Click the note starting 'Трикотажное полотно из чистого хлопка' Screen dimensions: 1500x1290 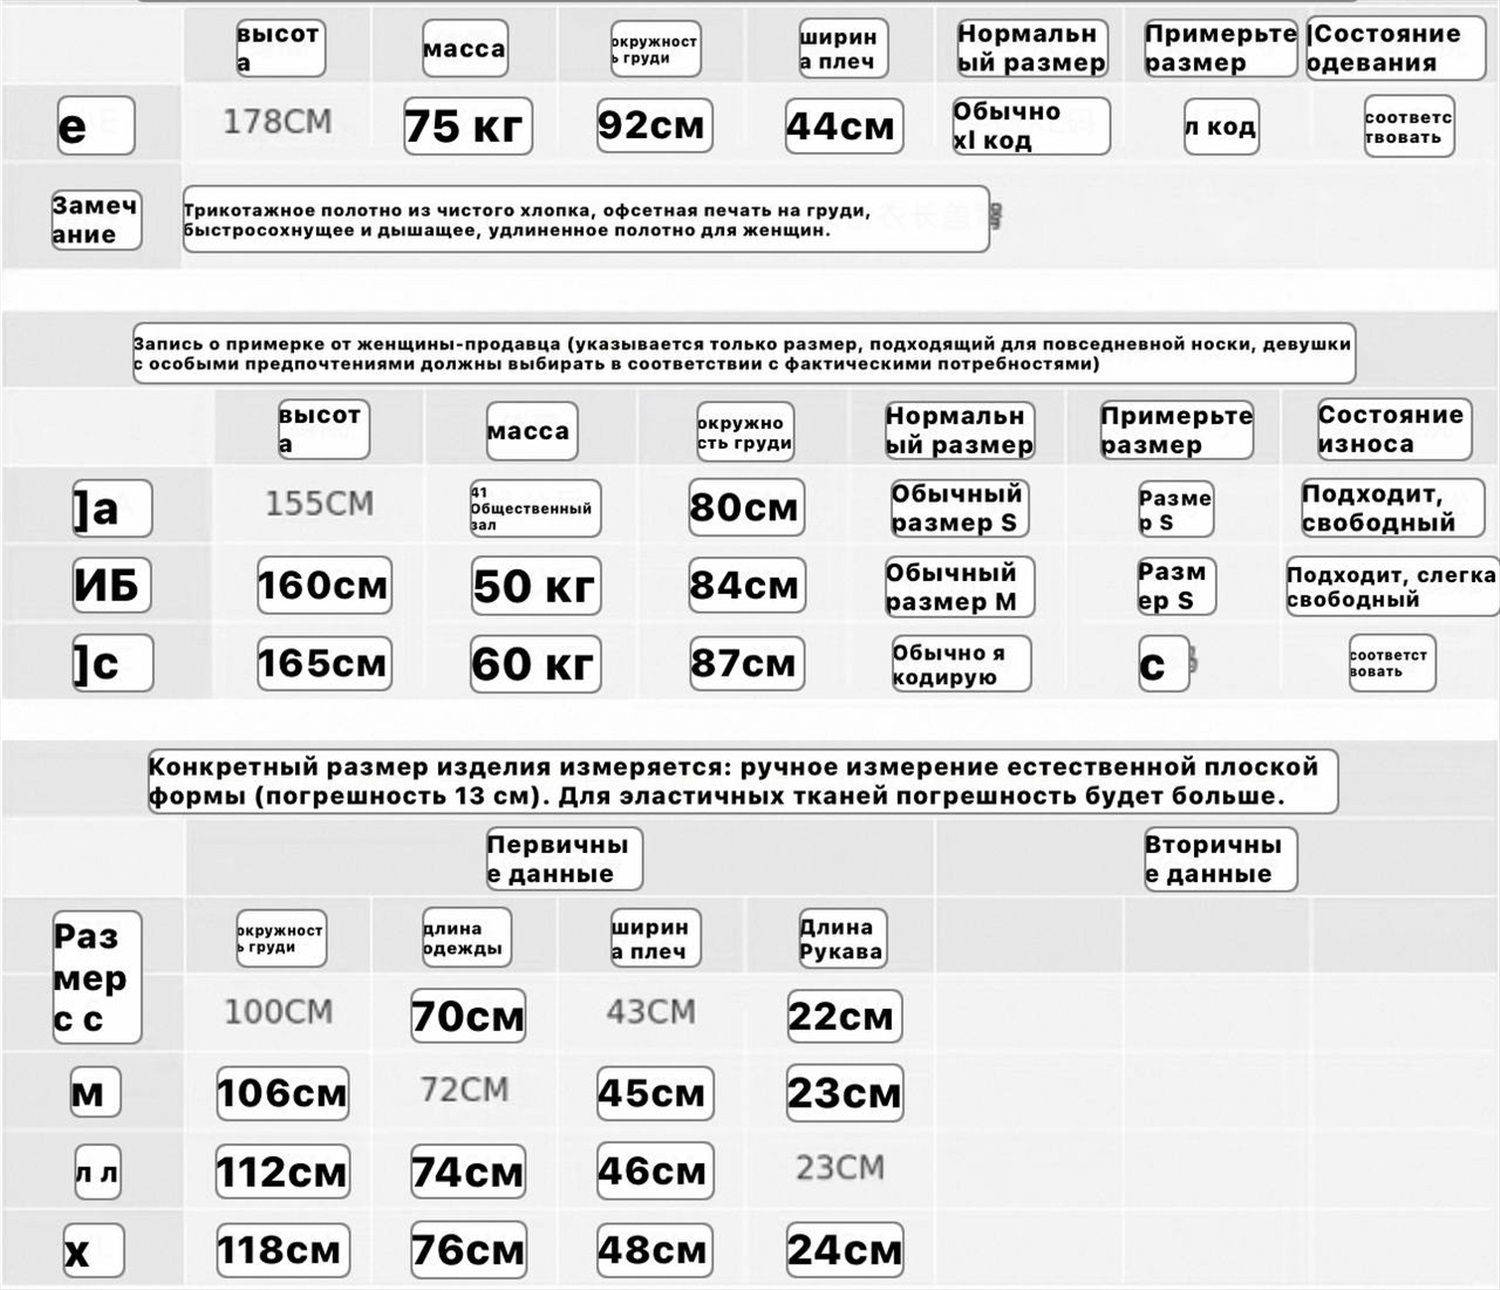tap(586, 219)
